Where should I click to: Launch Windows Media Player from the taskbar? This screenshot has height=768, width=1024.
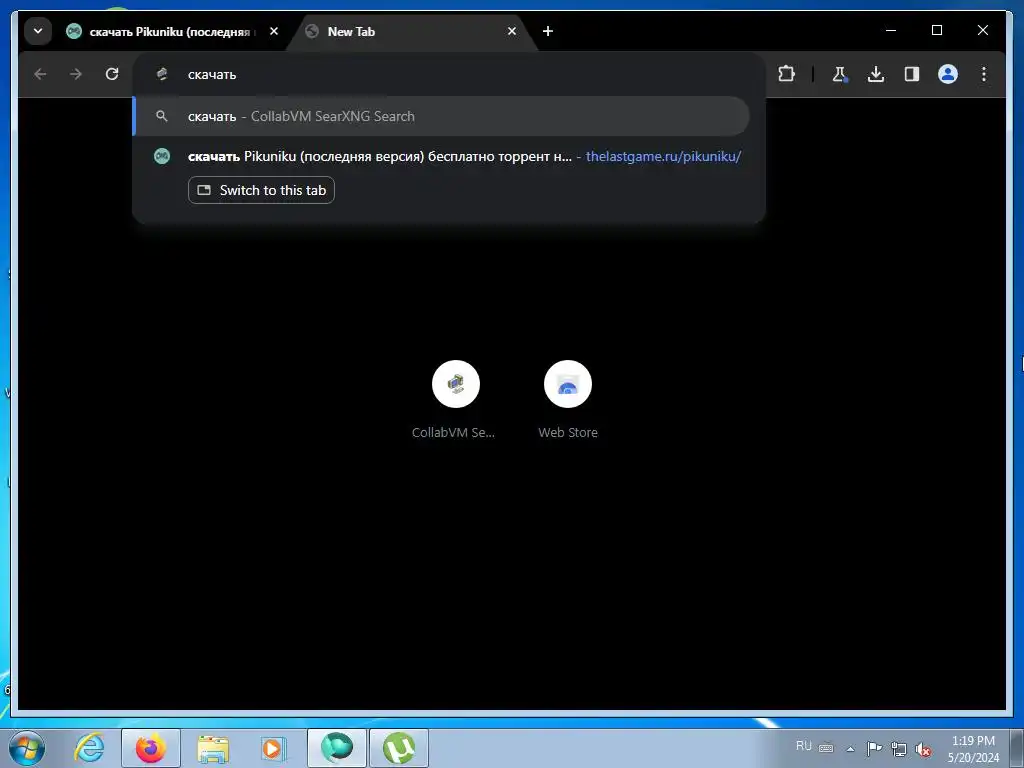click(273, 748)
